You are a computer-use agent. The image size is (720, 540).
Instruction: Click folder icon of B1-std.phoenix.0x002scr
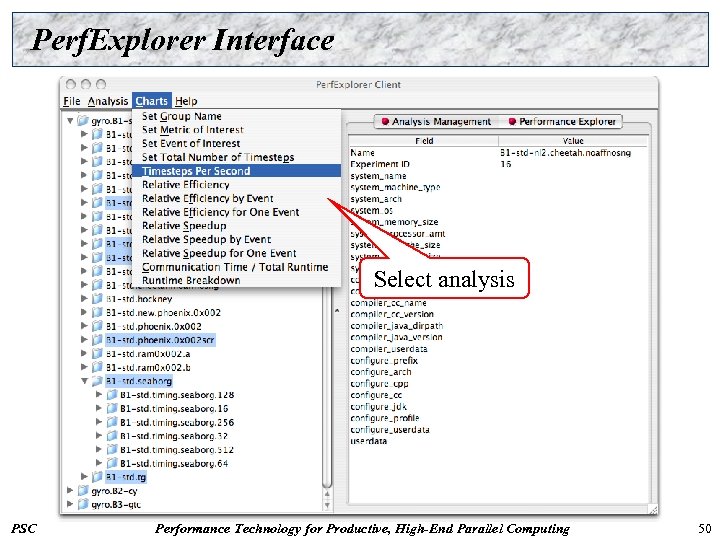[x=97, y=340]
